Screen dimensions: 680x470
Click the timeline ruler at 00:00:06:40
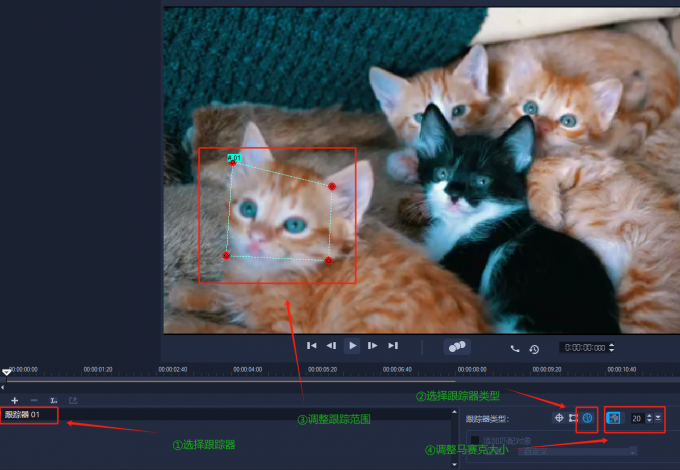pyautogui.click(x=397, y=370)
